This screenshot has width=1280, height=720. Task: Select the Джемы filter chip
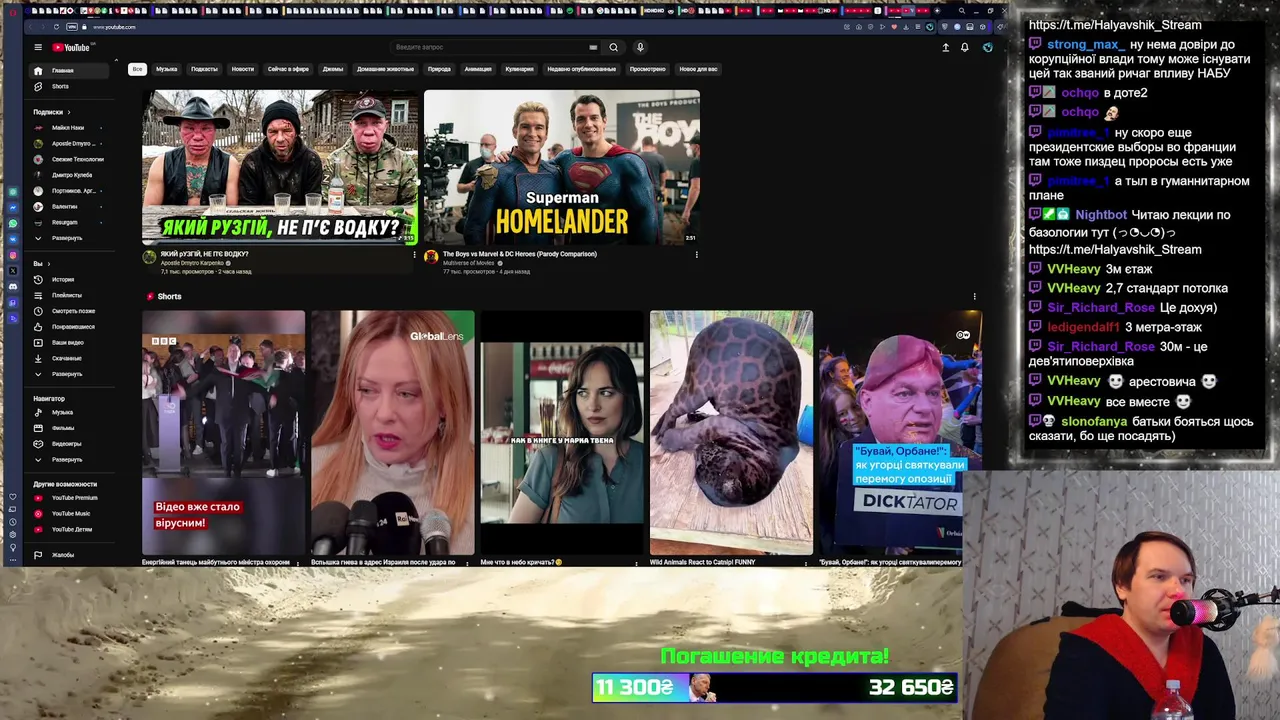click(x=333, y=69)
